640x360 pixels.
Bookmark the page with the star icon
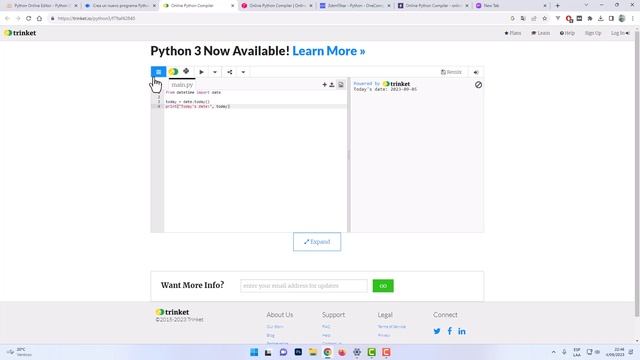click(x=544, y=18)
